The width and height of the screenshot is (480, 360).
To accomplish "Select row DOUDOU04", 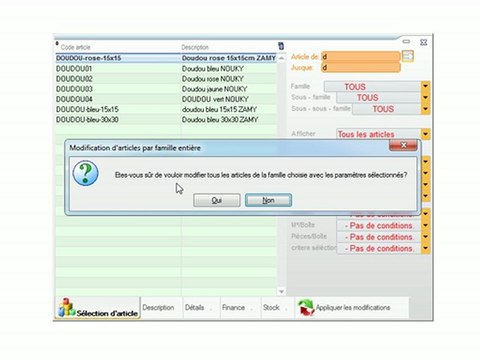I will point(166,99).
